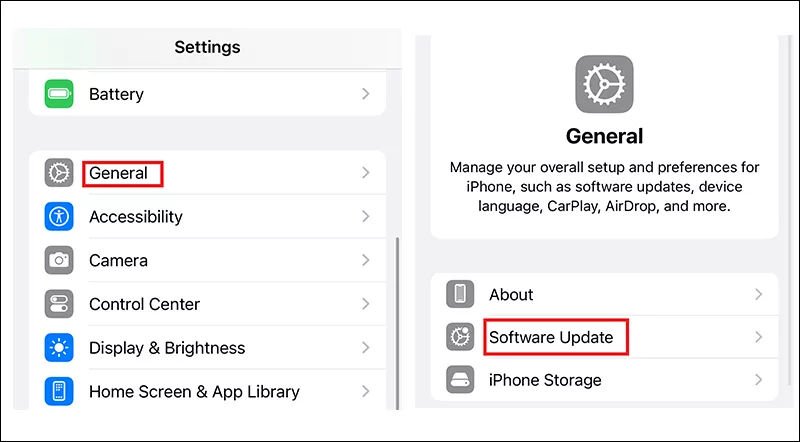Screen dimensions: 800x442
Task: Select the General menu label
Action: tap(119, 173)
